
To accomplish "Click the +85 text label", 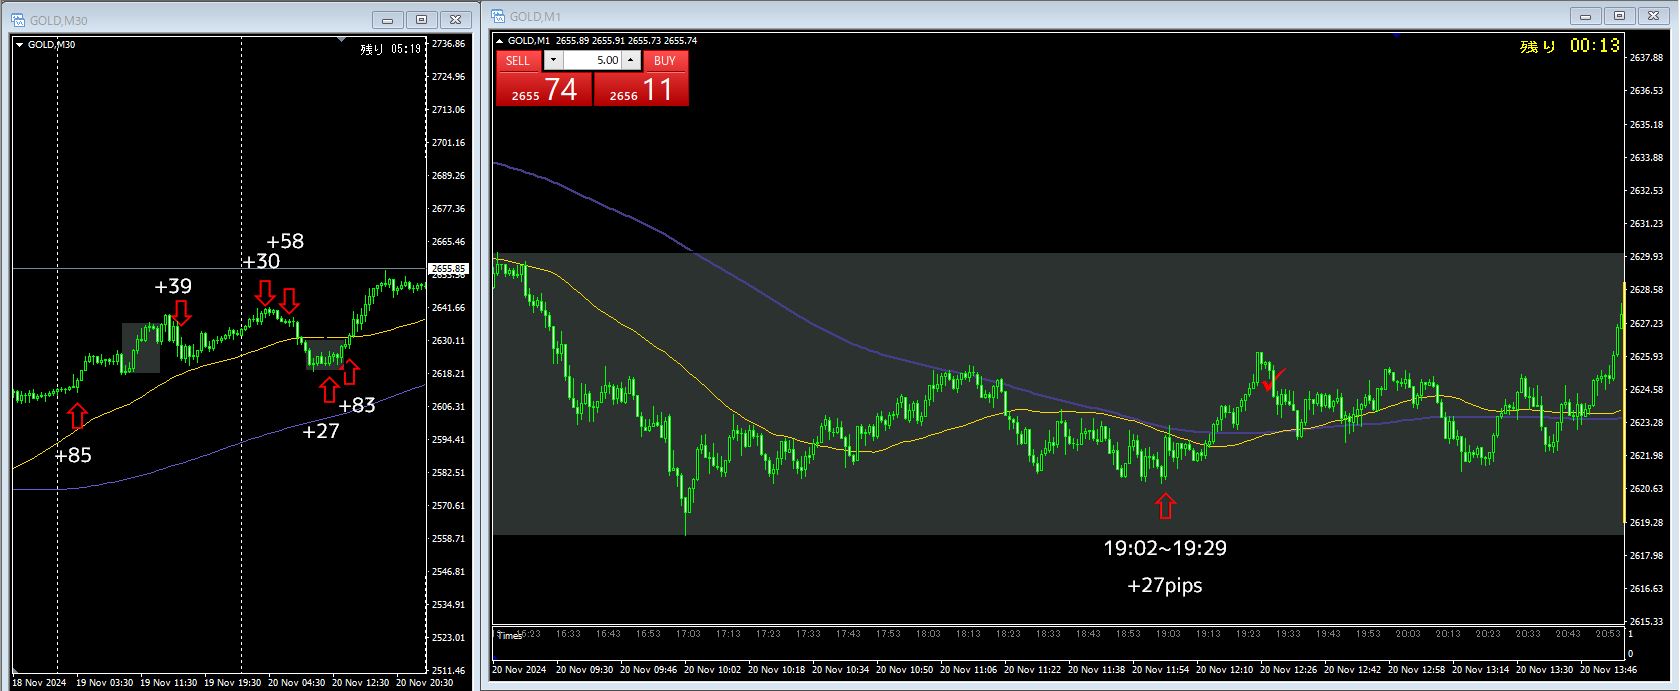I will [72, 455].
